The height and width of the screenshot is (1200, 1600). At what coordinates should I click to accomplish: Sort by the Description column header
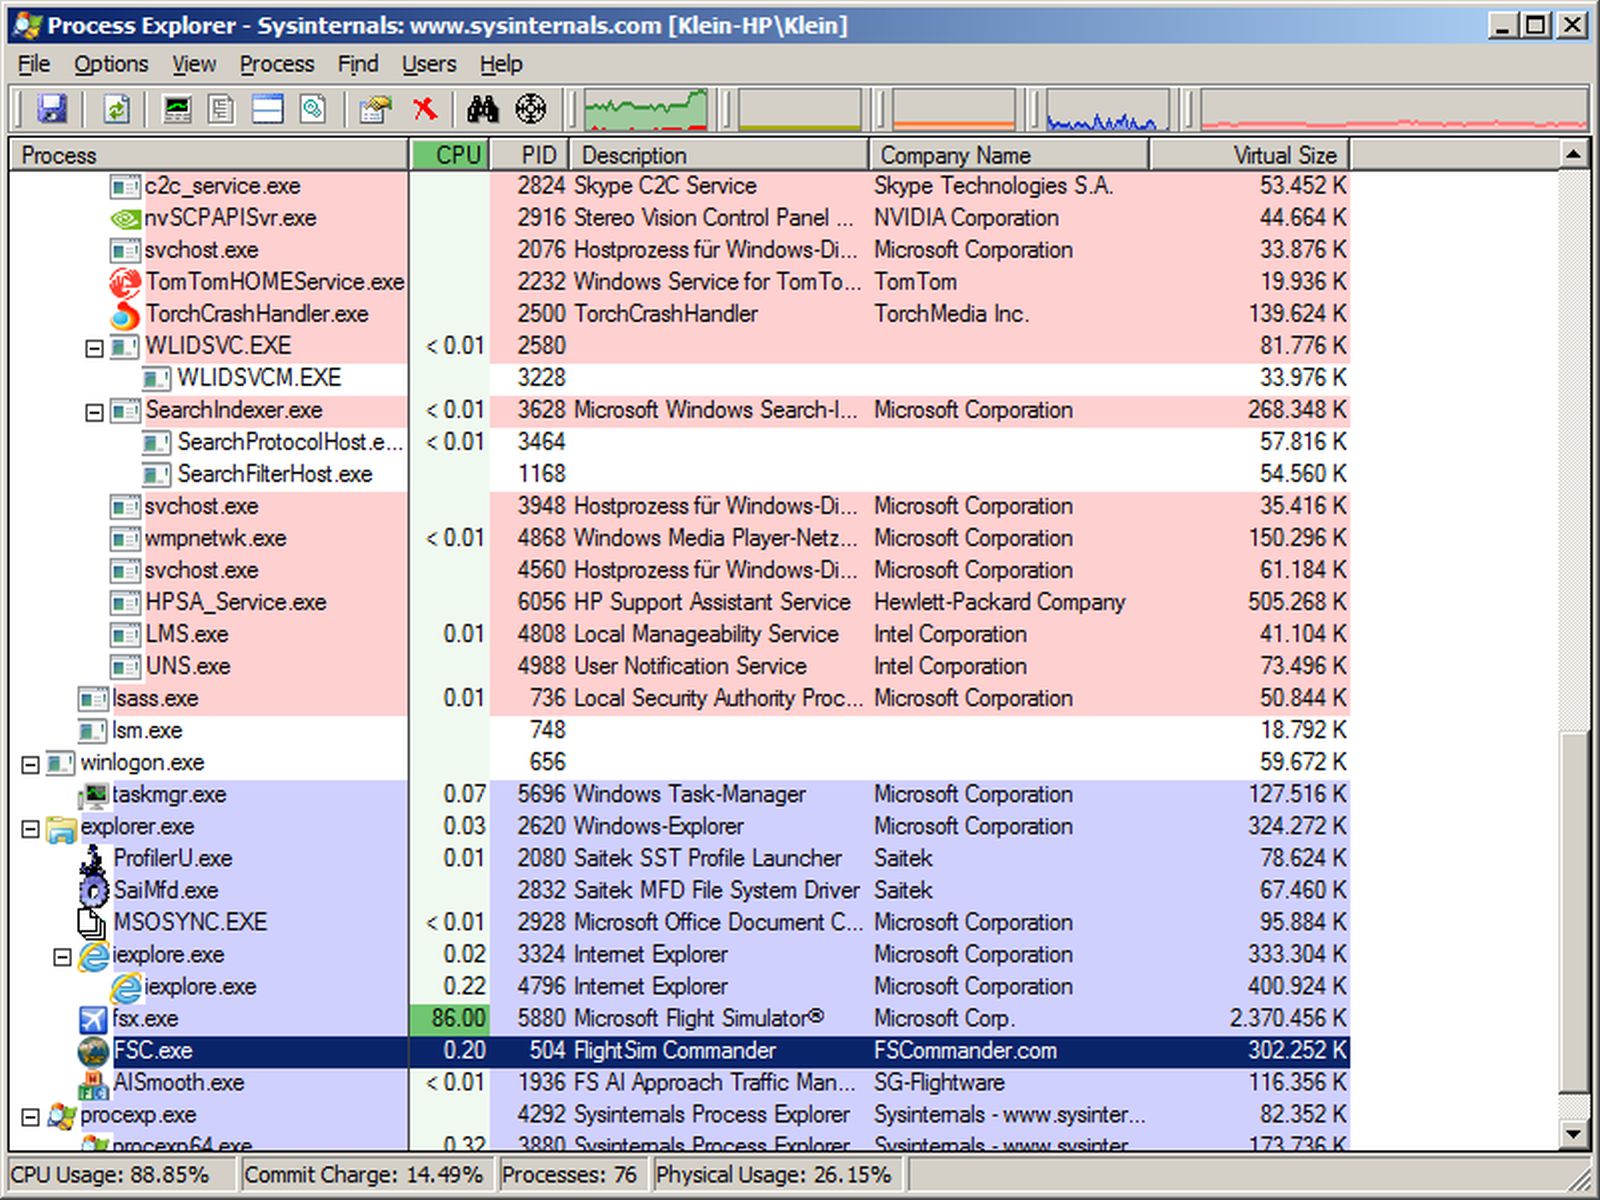tap(720, 155)
